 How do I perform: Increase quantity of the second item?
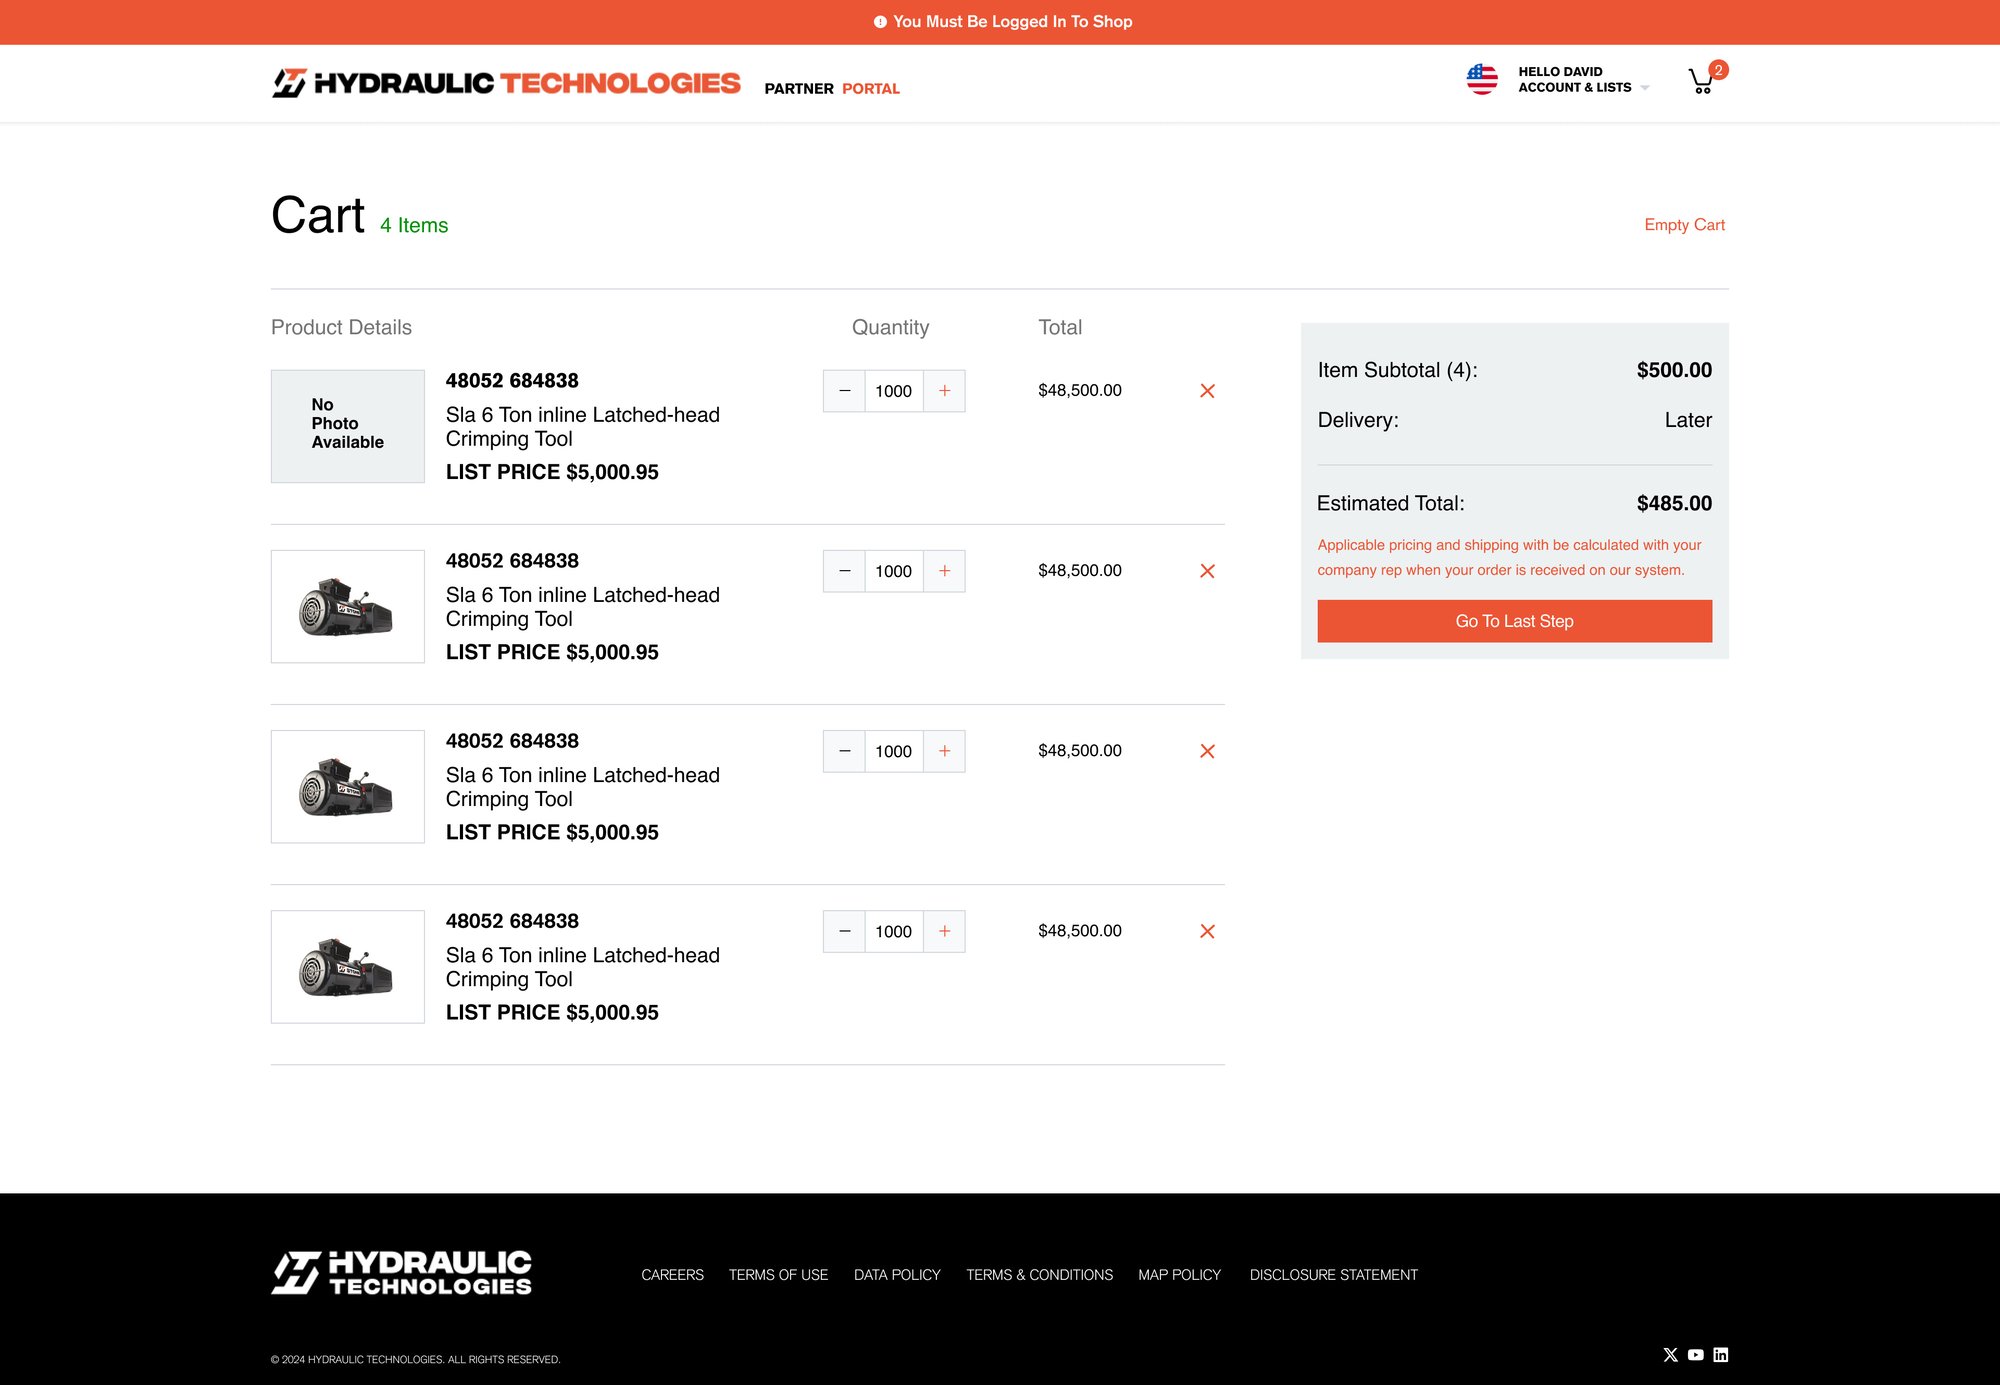pyautogui.click(x=944, y=571)
